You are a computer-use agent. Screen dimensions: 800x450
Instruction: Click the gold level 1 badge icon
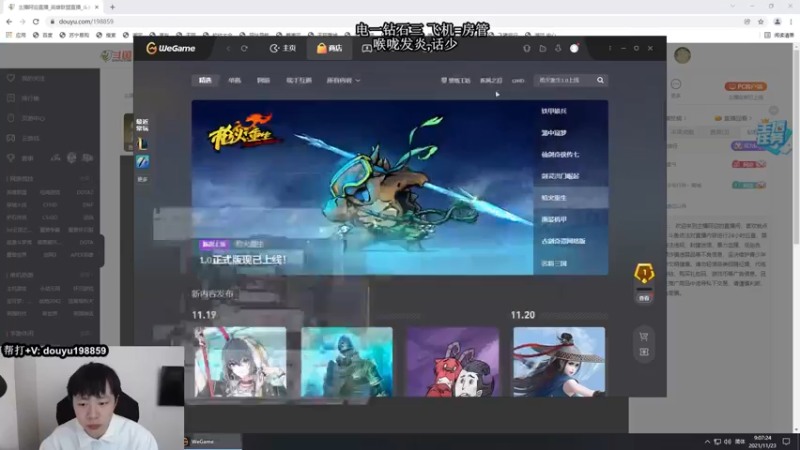(644, 274)
